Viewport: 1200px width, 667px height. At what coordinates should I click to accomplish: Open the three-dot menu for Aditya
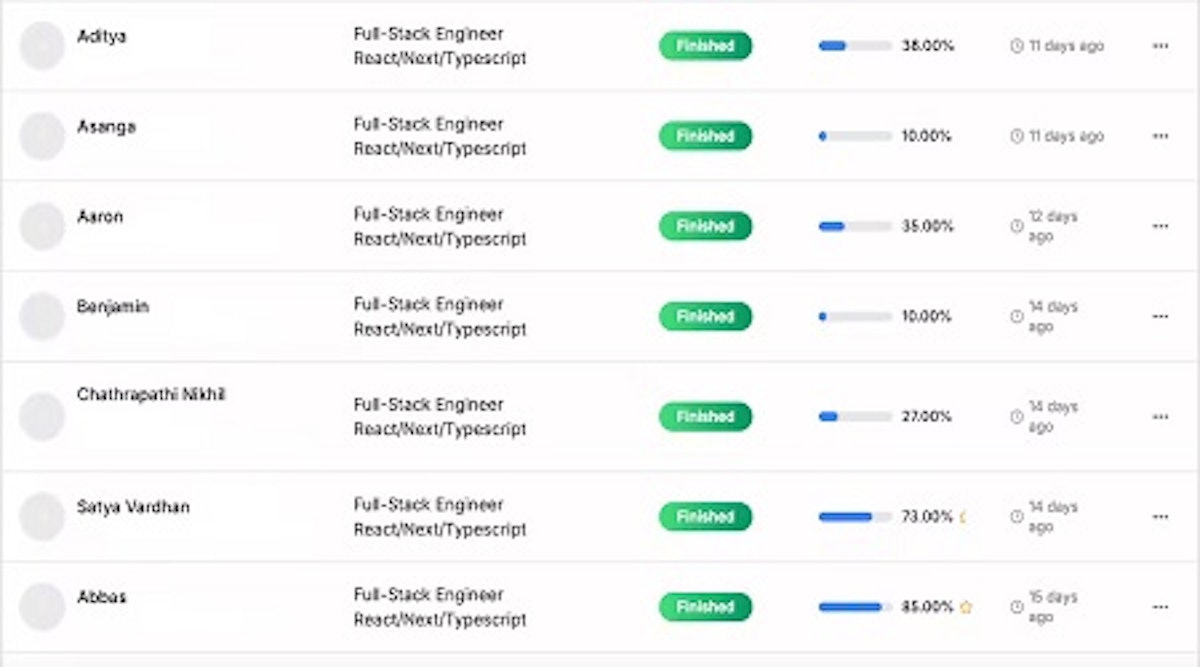coord(1160,46)
